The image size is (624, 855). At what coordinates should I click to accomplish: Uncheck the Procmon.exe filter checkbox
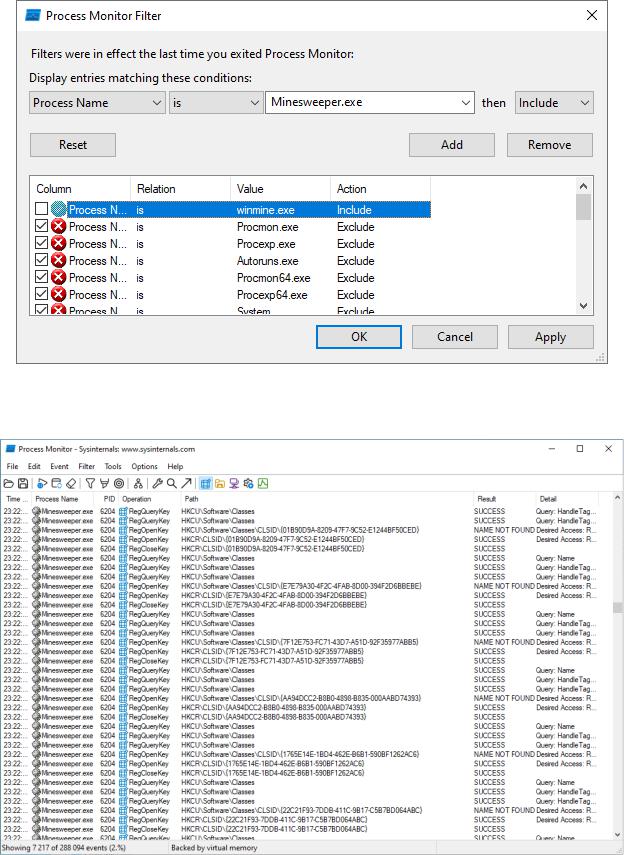[41, 226]
